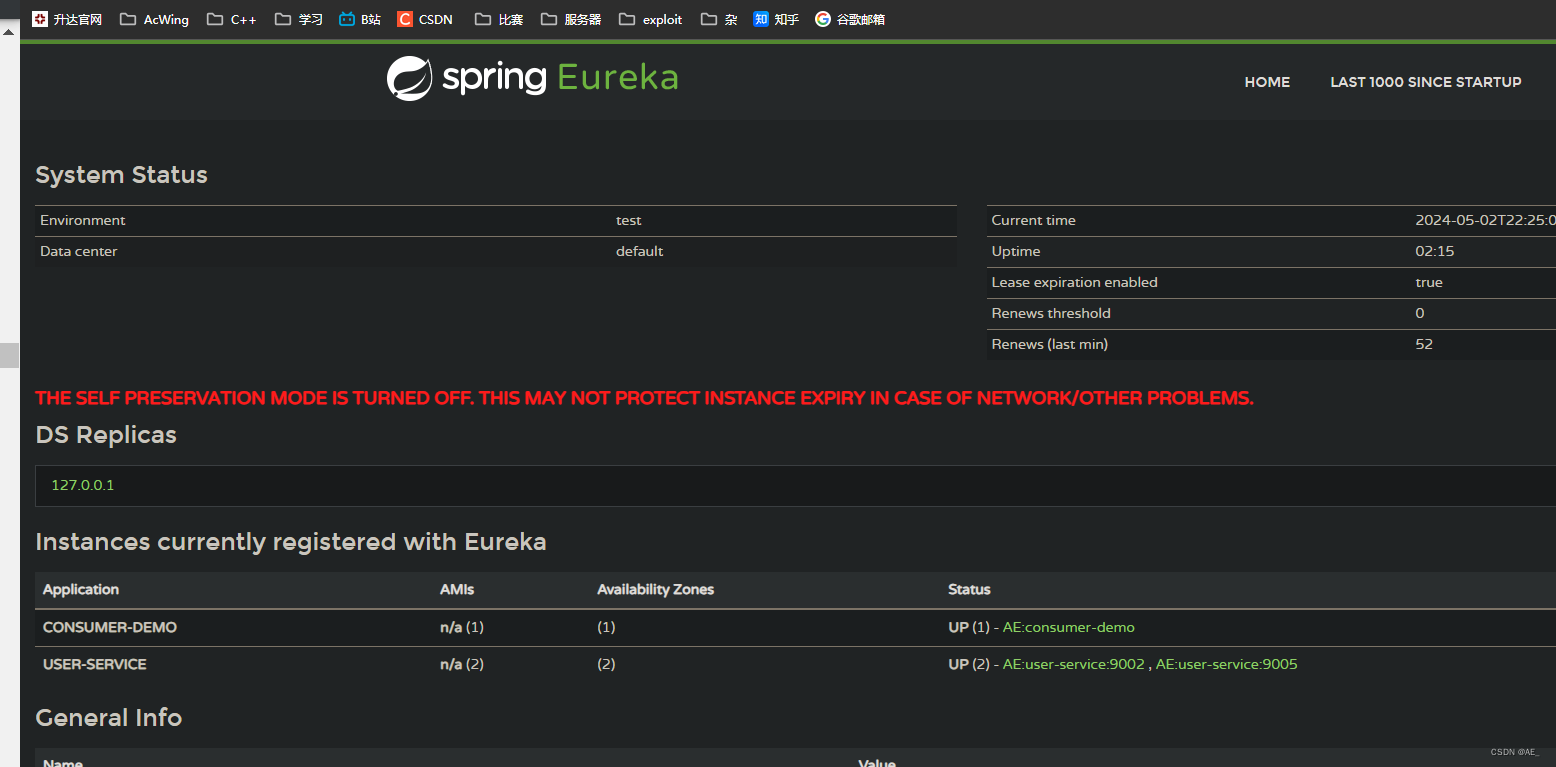Click the 'n/a (1)' AMIs cell for CONSUMER-DEMO
1556x767 pixels.
pyautogui.click(x=462, y=627)
